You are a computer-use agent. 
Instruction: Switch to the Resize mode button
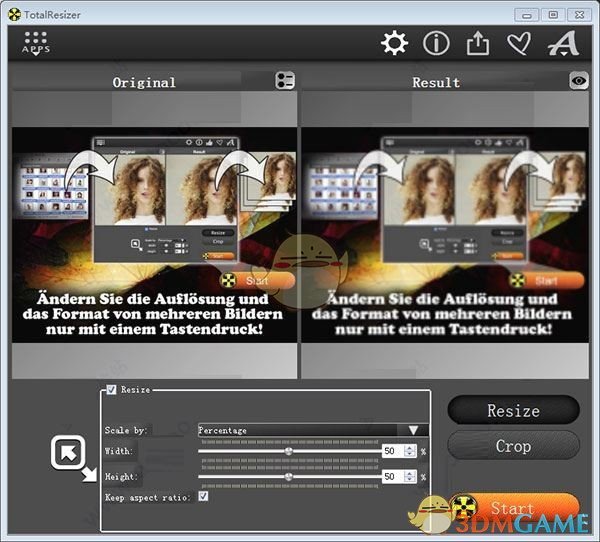click(513, 410)
